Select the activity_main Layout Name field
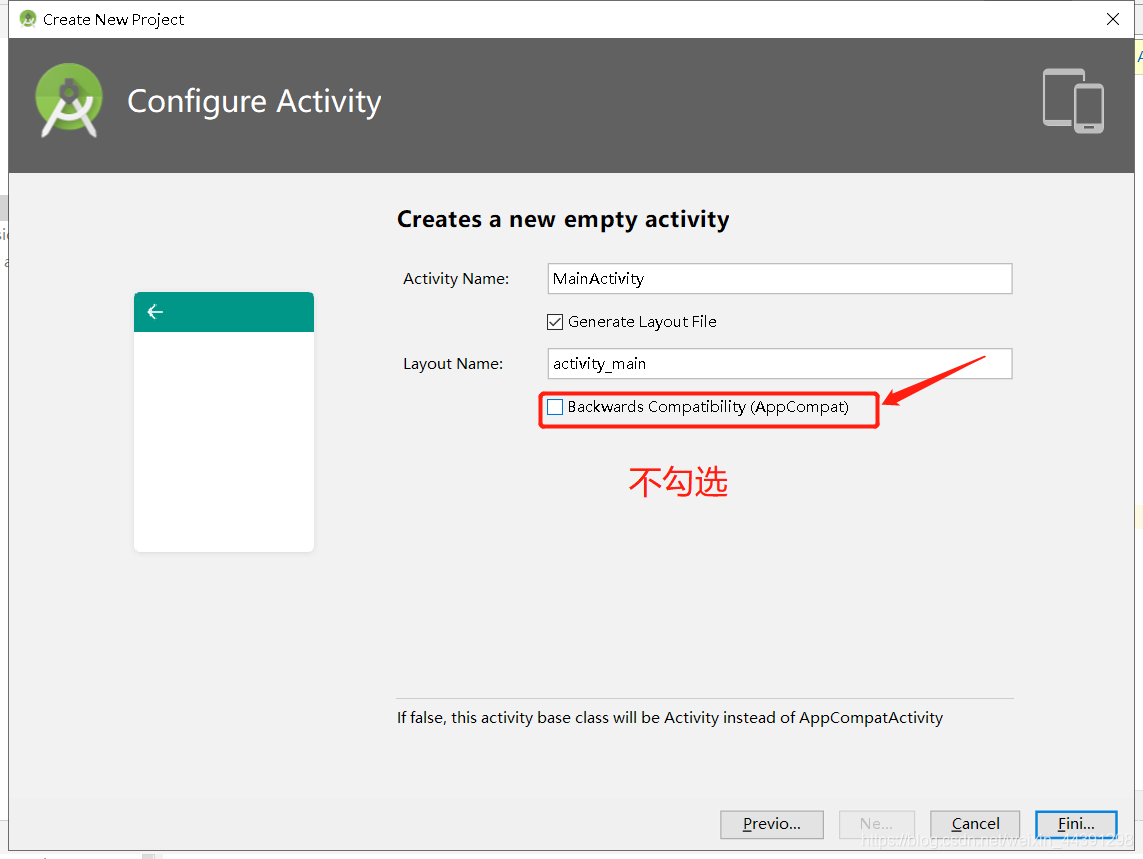 click(x=779, y=363)
